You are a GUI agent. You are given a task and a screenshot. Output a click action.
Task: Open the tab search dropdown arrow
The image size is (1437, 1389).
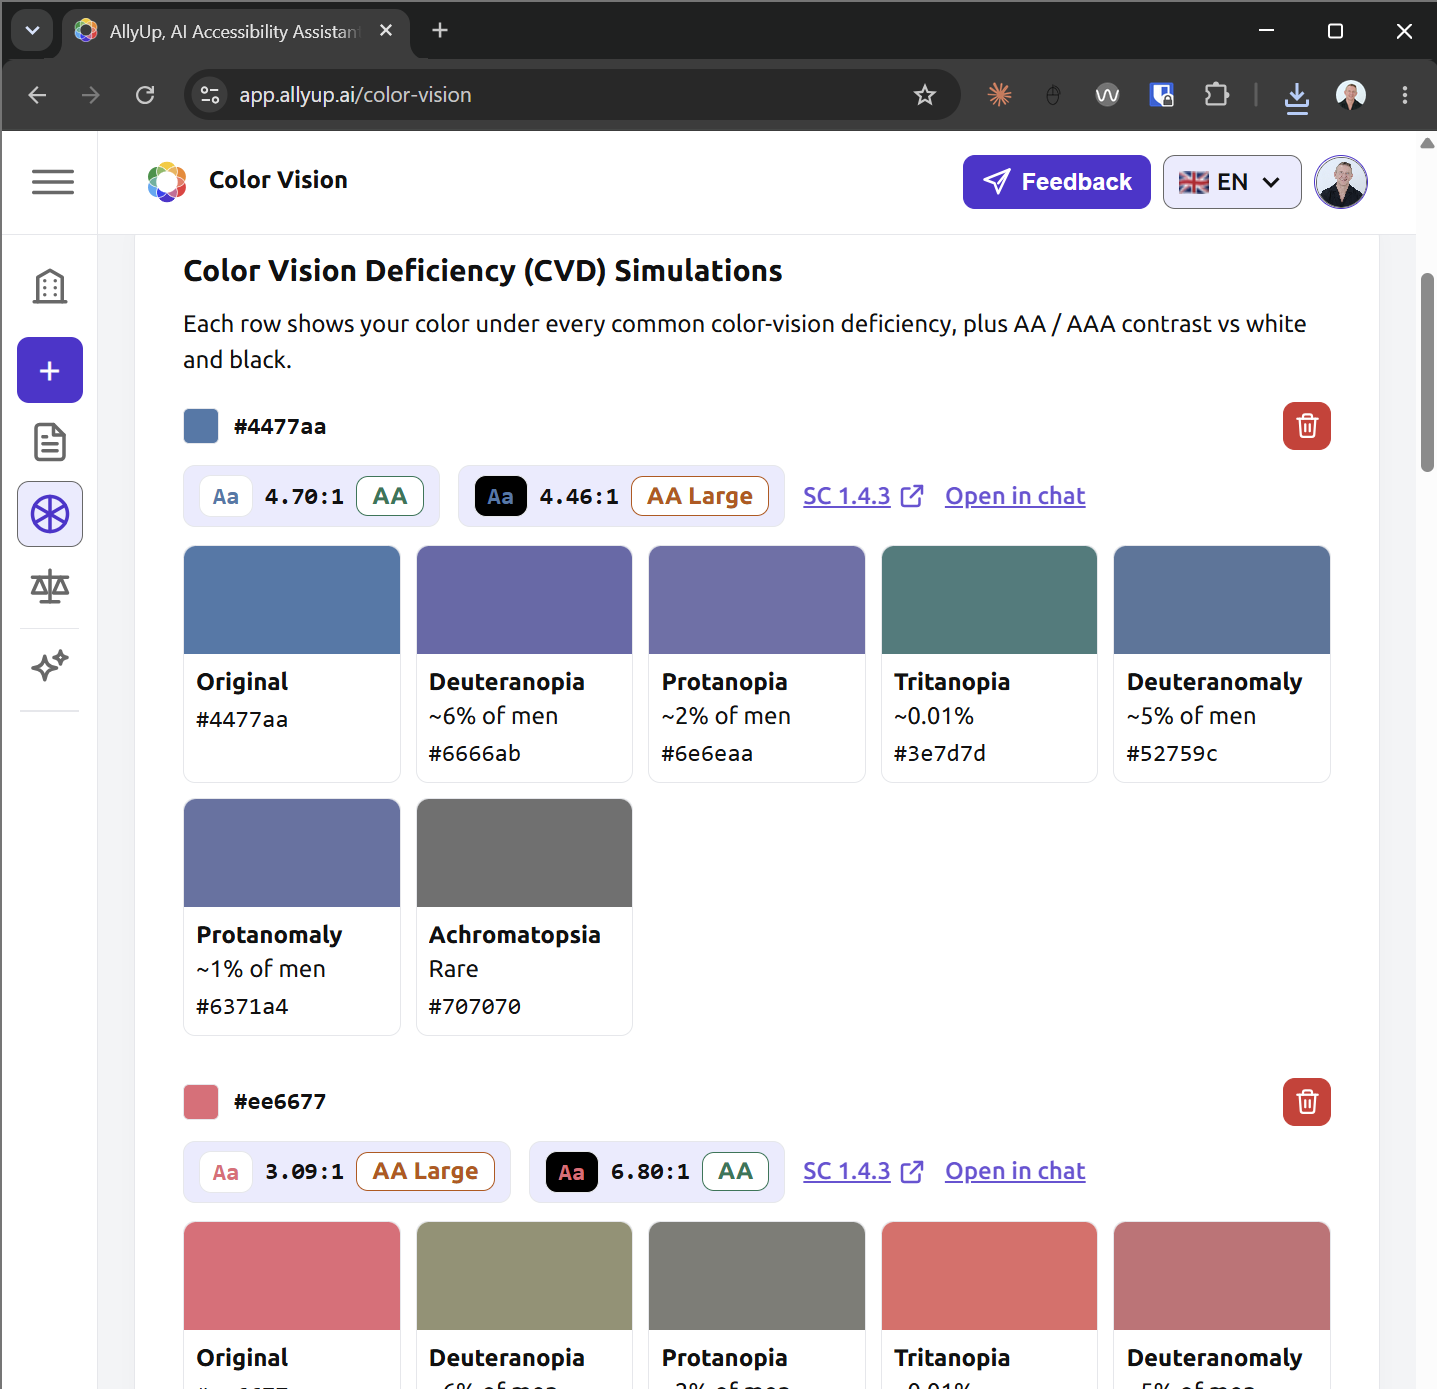tap(32, 31)
